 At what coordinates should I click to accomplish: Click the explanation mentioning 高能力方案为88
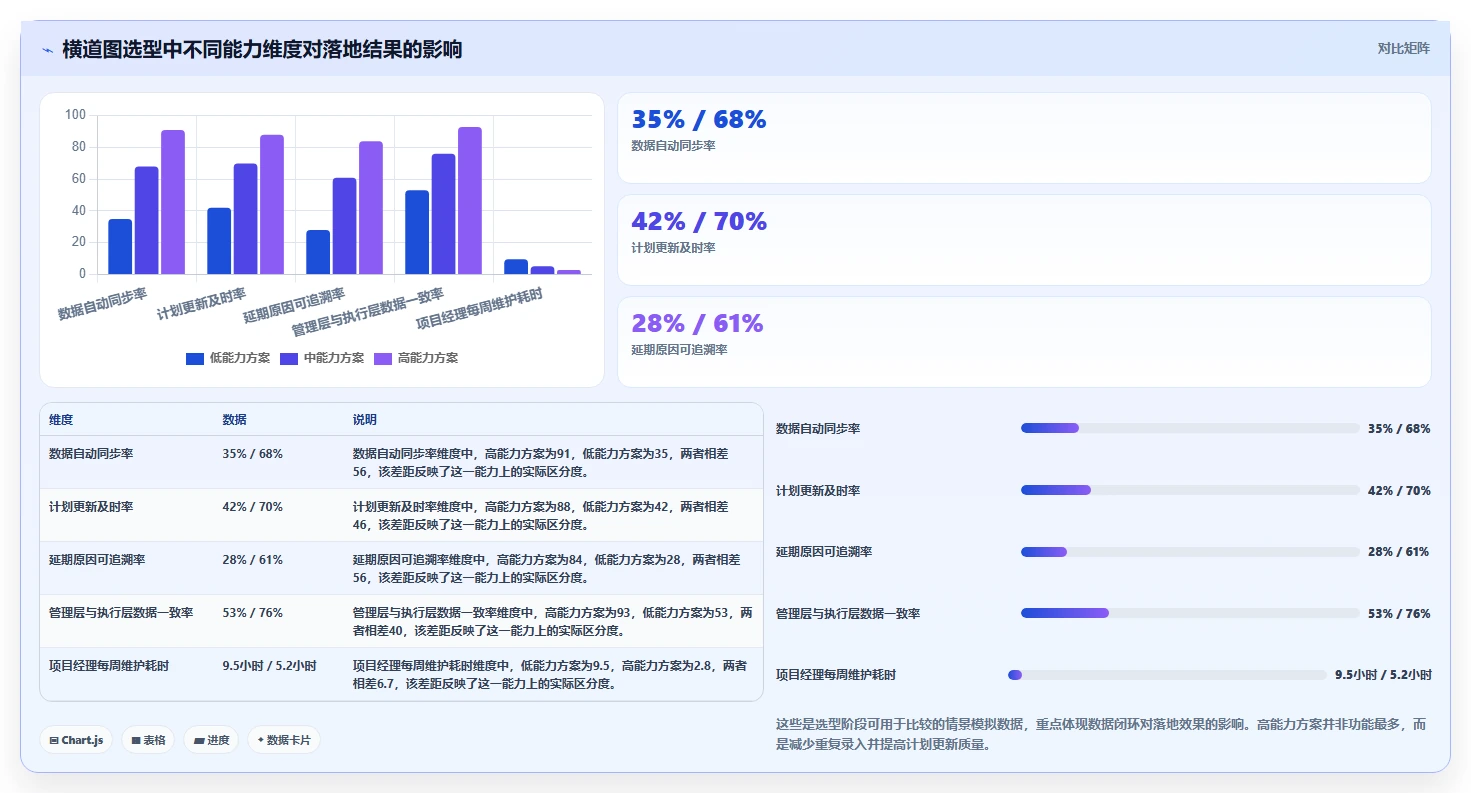click(541, 516)
